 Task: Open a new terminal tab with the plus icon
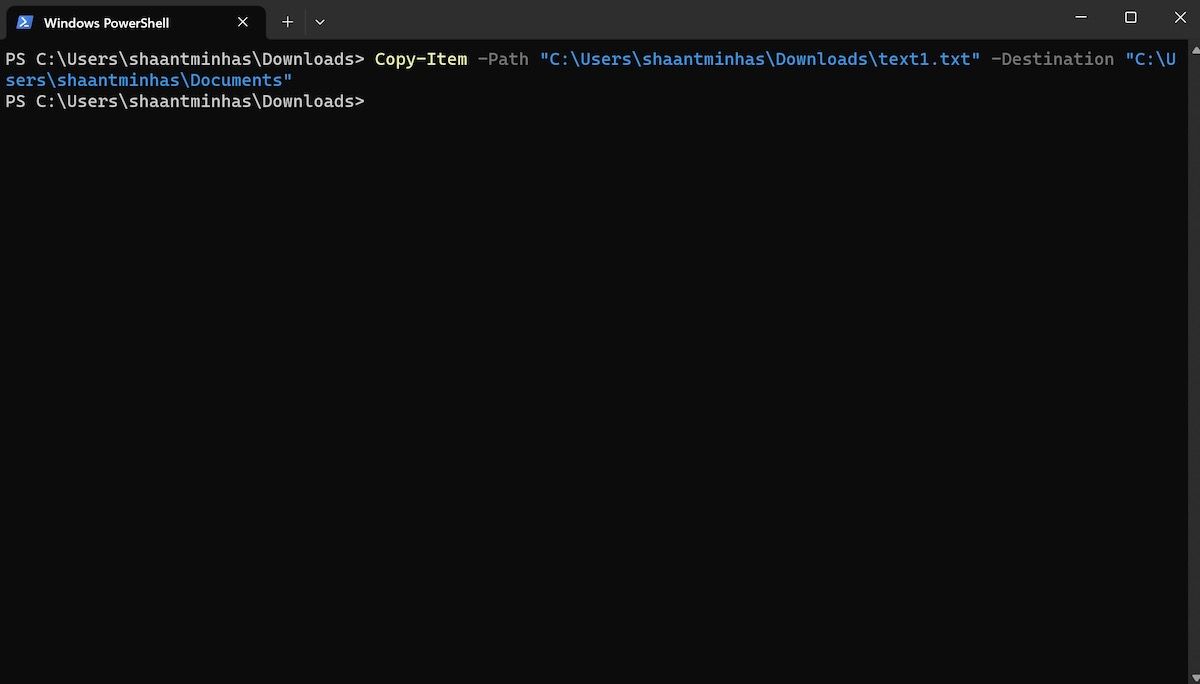(x=287, y=21)
